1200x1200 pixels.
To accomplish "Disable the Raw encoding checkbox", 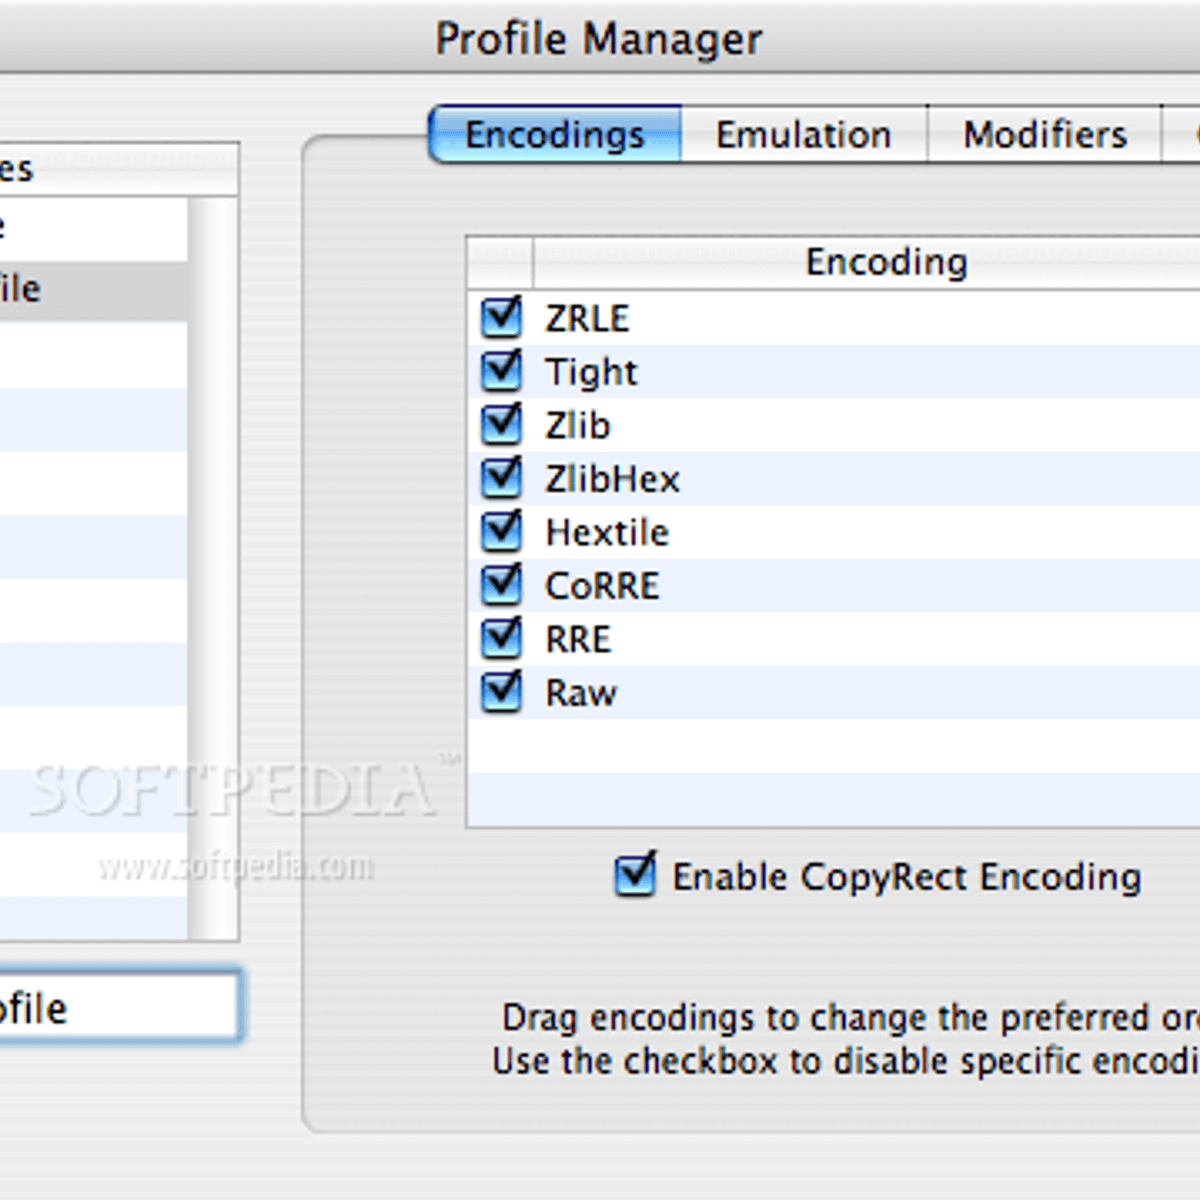I will 501,691.
